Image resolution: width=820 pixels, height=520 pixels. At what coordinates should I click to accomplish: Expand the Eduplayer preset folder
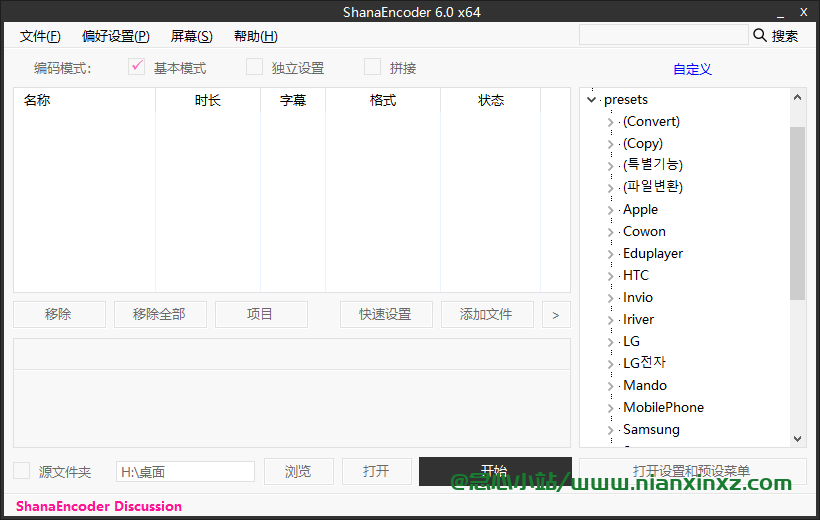(x=610, y=254)
